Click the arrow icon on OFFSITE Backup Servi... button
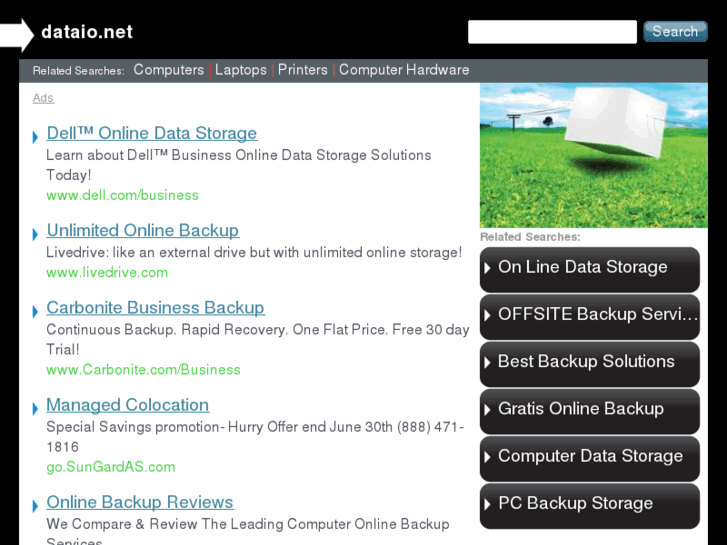 [487, 315]
